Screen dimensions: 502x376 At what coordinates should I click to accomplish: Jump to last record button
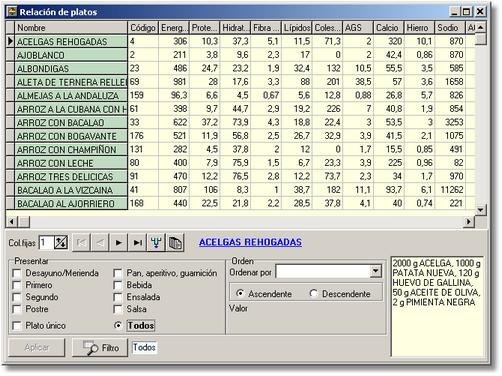[137, 242]
